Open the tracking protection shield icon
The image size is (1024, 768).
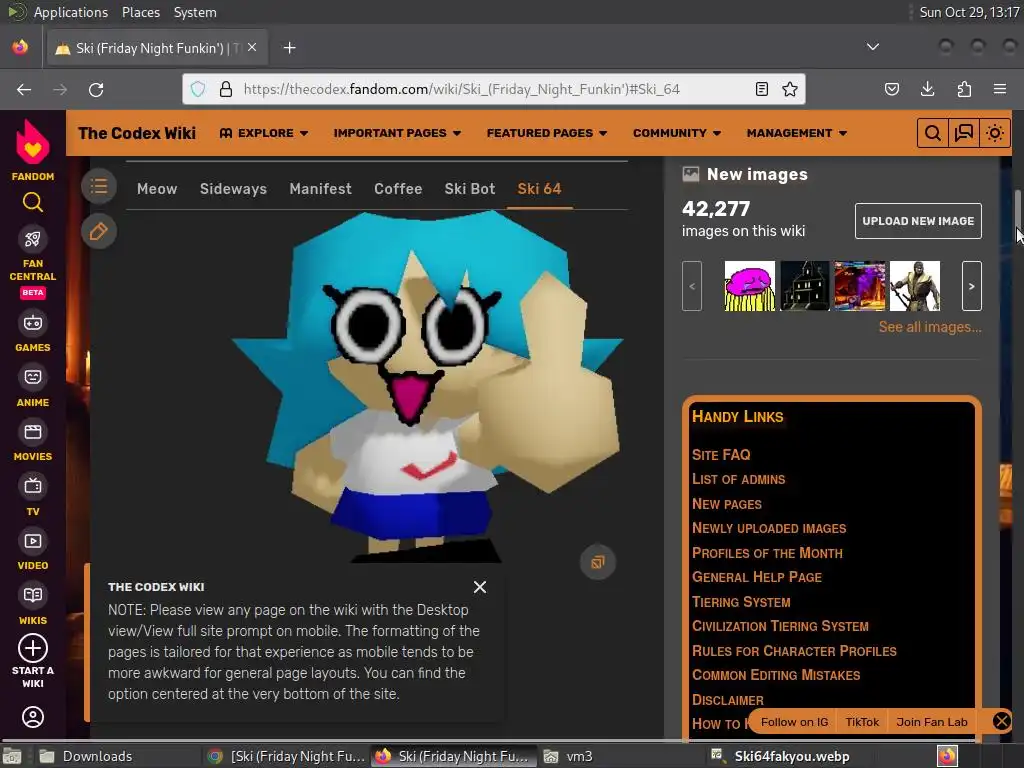point(198,89)
